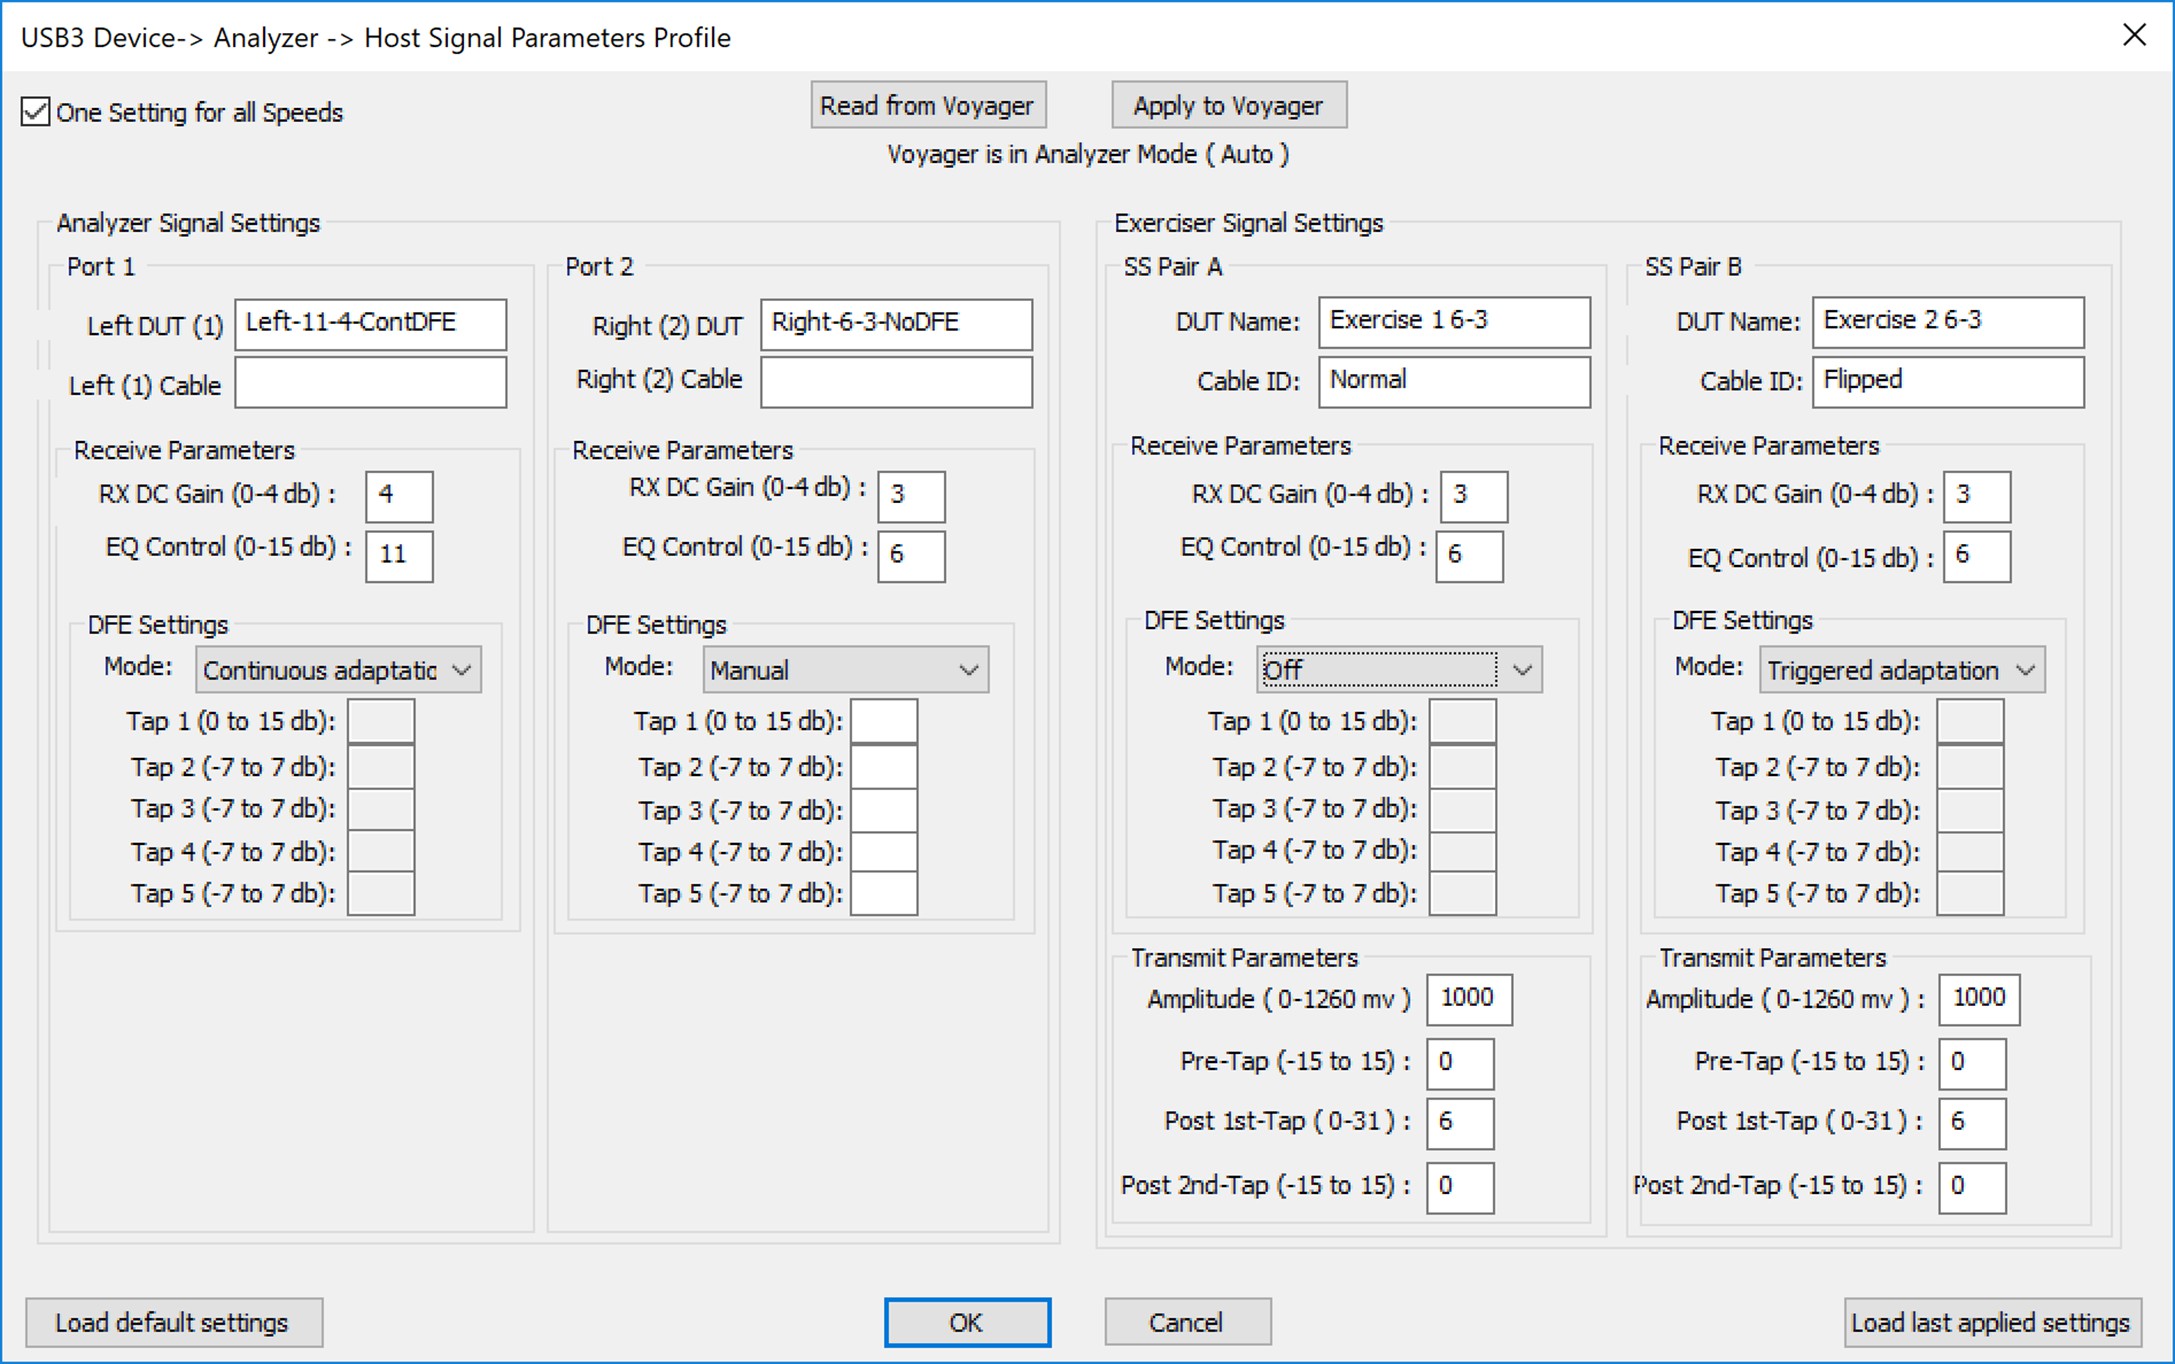Close the Signal Parameters Profile dialog
Screen dimensions: 2175x1364
[x=2134, y=35]
